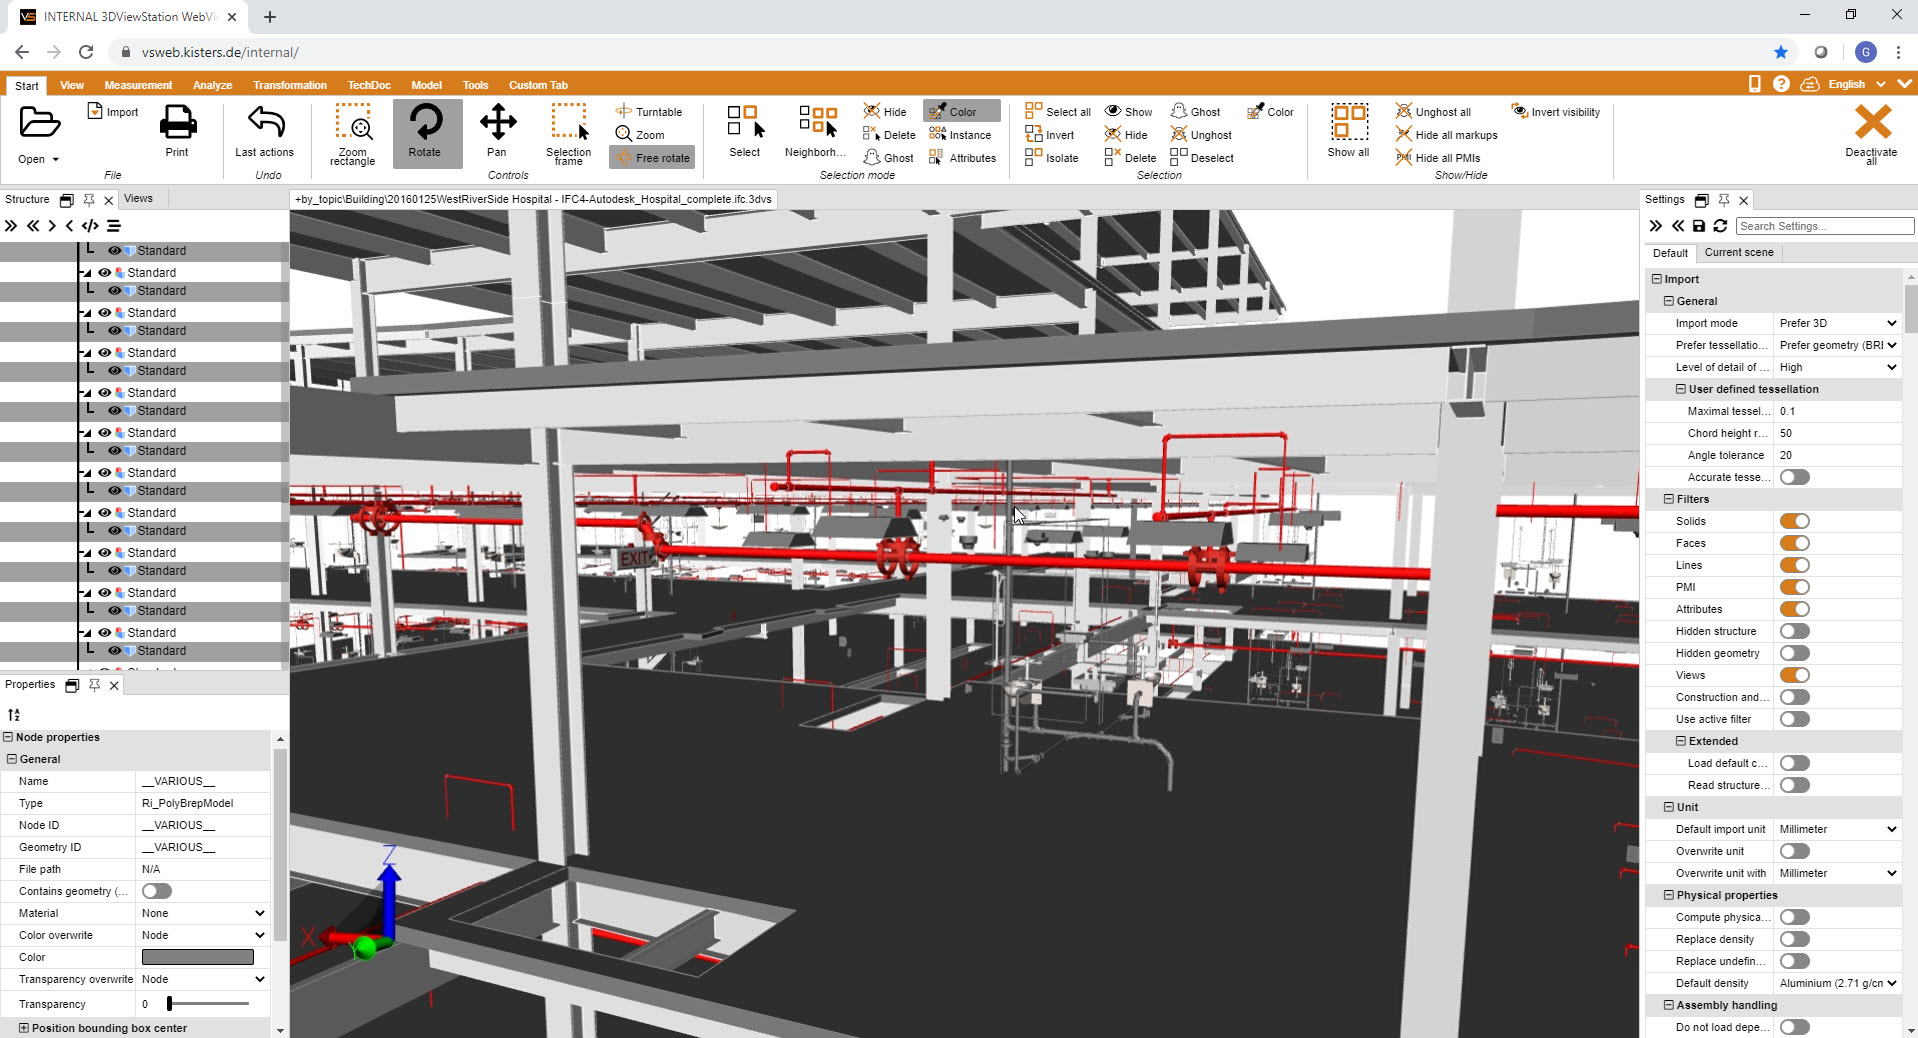Enable Turntable rotation mode
Screen dimensions: 1918x1038
[649, 112]
